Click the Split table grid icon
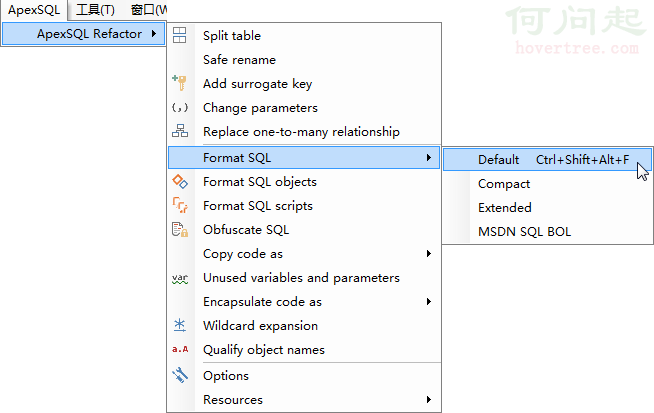The height and width of the screenshot is (413, 654). click(x=180, y=35)
